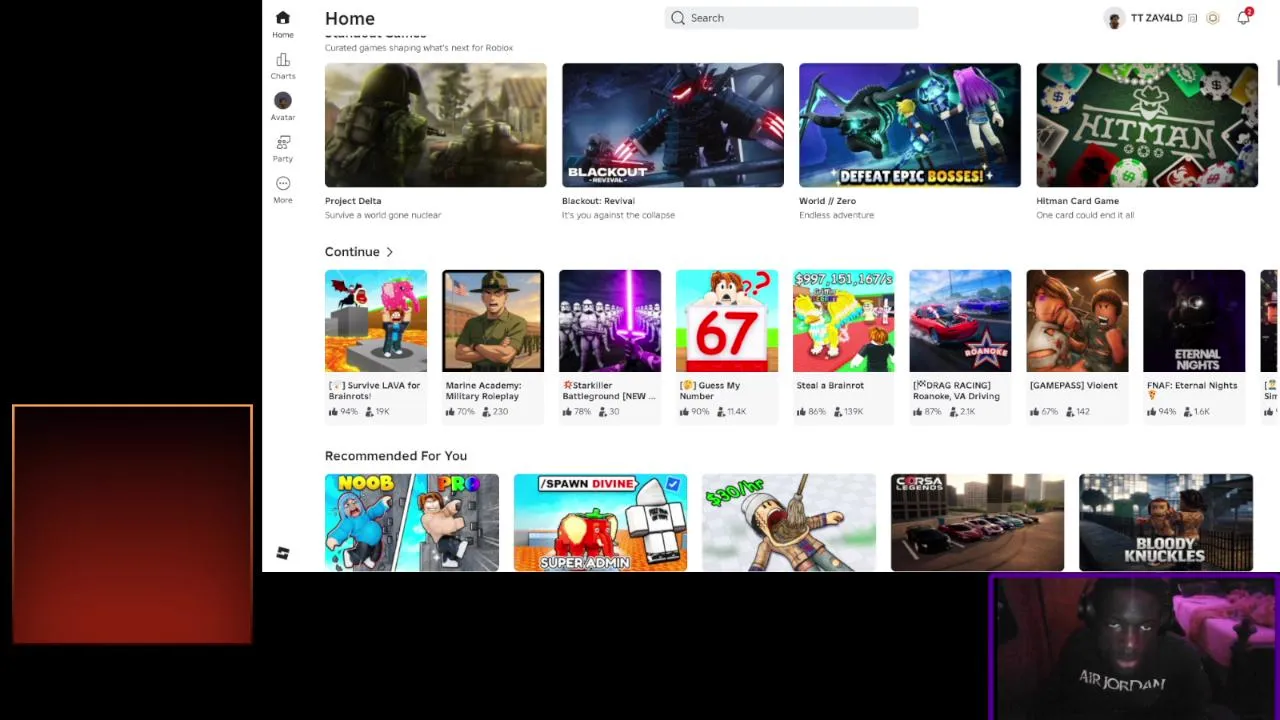The width and height of the screenshot is (1280, 720).
Task: Open the Project Delta game thumbnail
Action: pyautogui.click(x=435, y=125)
